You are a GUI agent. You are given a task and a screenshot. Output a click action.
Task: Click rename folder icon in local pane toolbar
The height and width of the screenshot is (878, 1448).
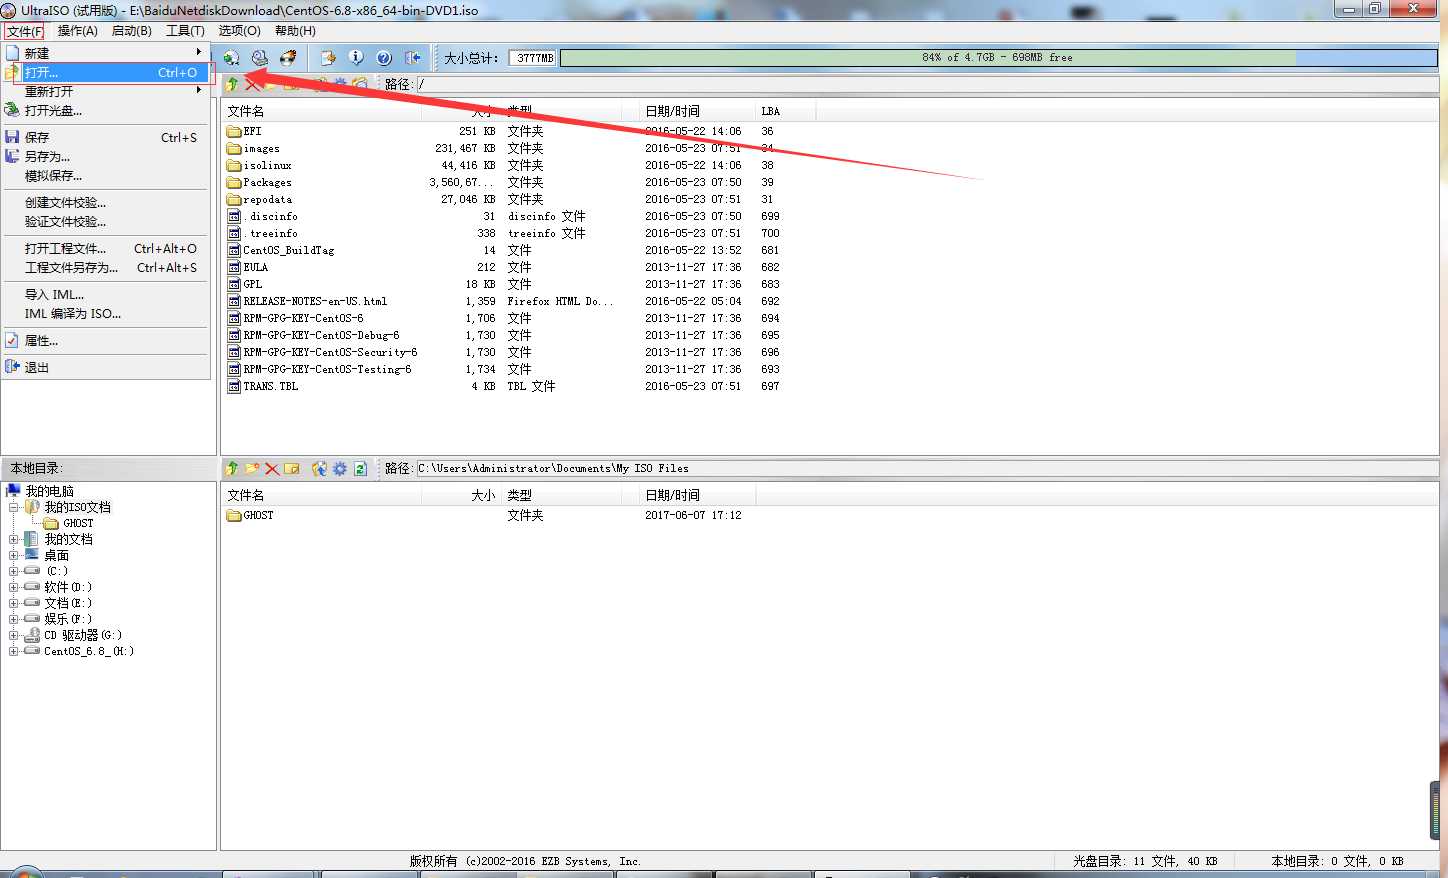tap(292, 468)
